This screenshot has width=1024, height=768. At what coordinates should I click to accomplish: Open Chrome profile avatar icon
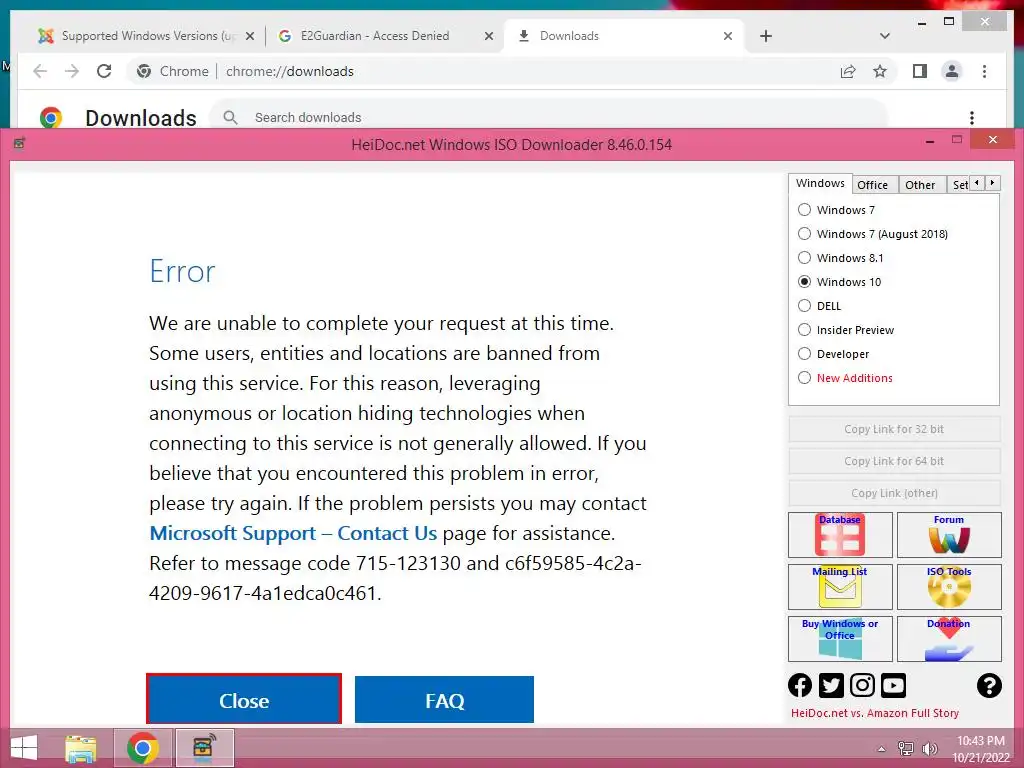(x=952, y=71)
